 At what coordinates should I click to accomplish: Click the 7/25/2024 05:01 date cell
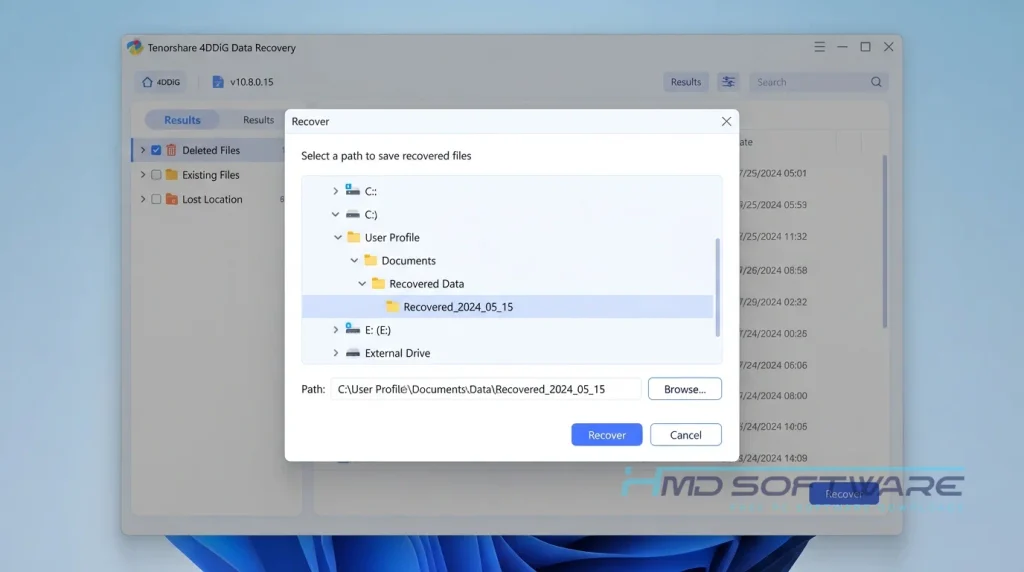tap(773, 173)
